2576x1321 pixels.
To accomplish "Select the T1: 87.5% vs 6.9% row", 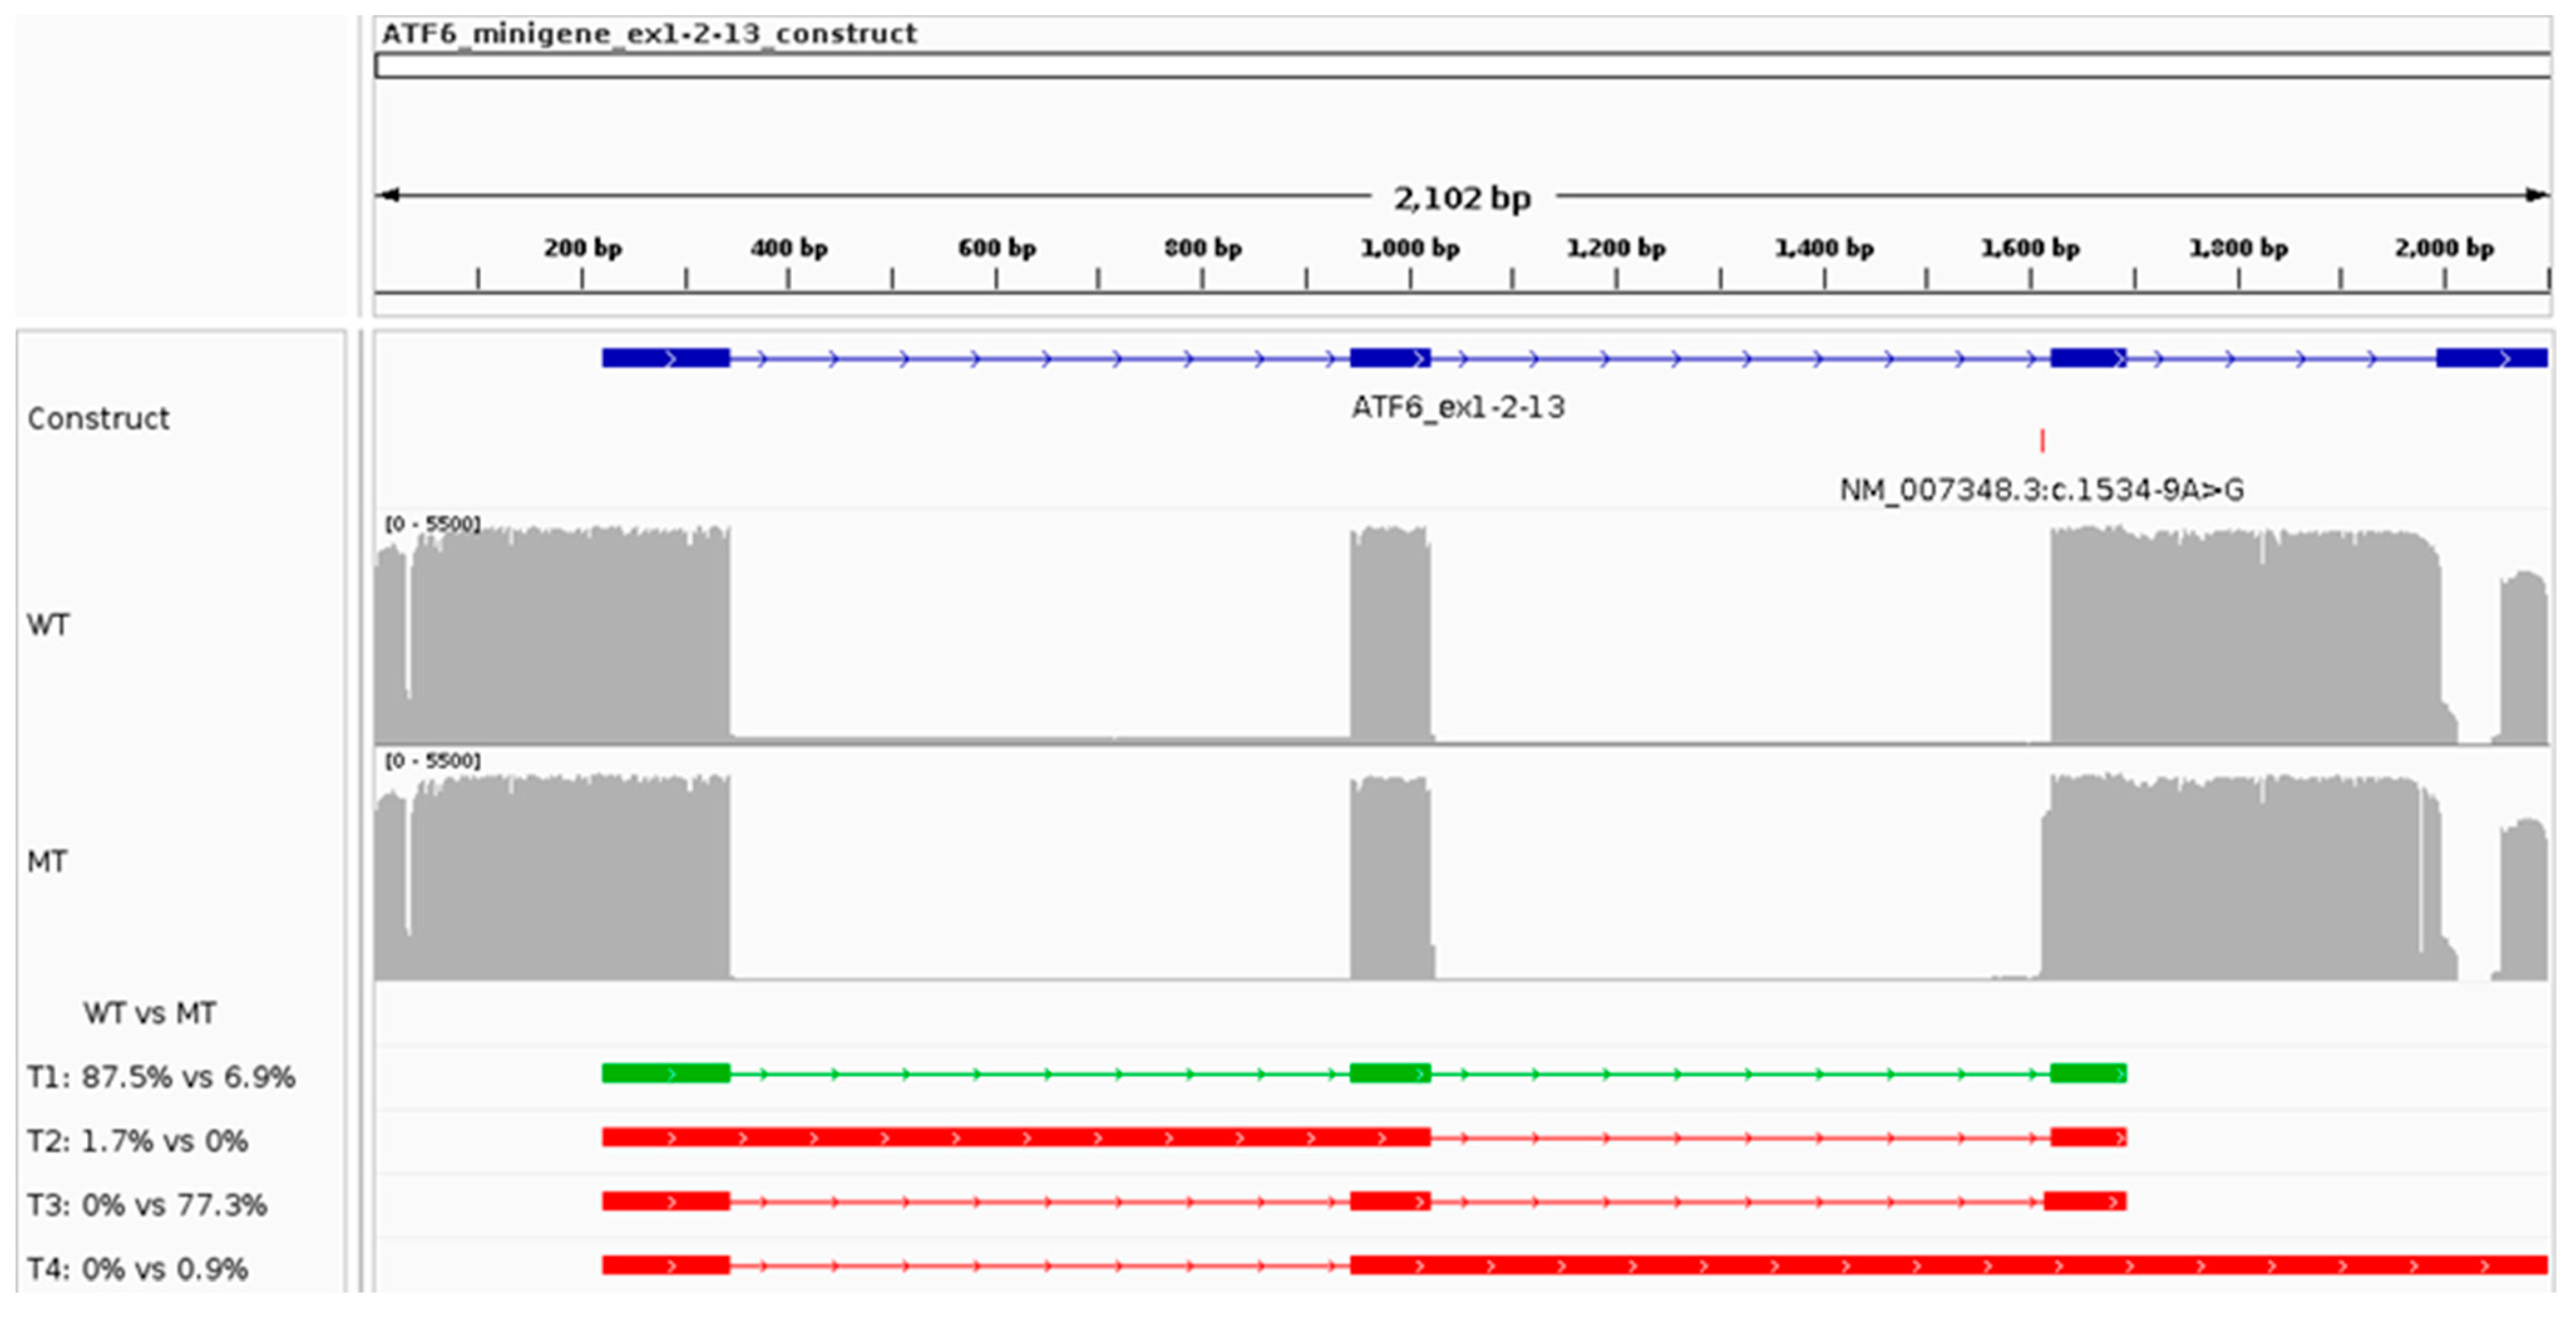I will point(161,1077).
